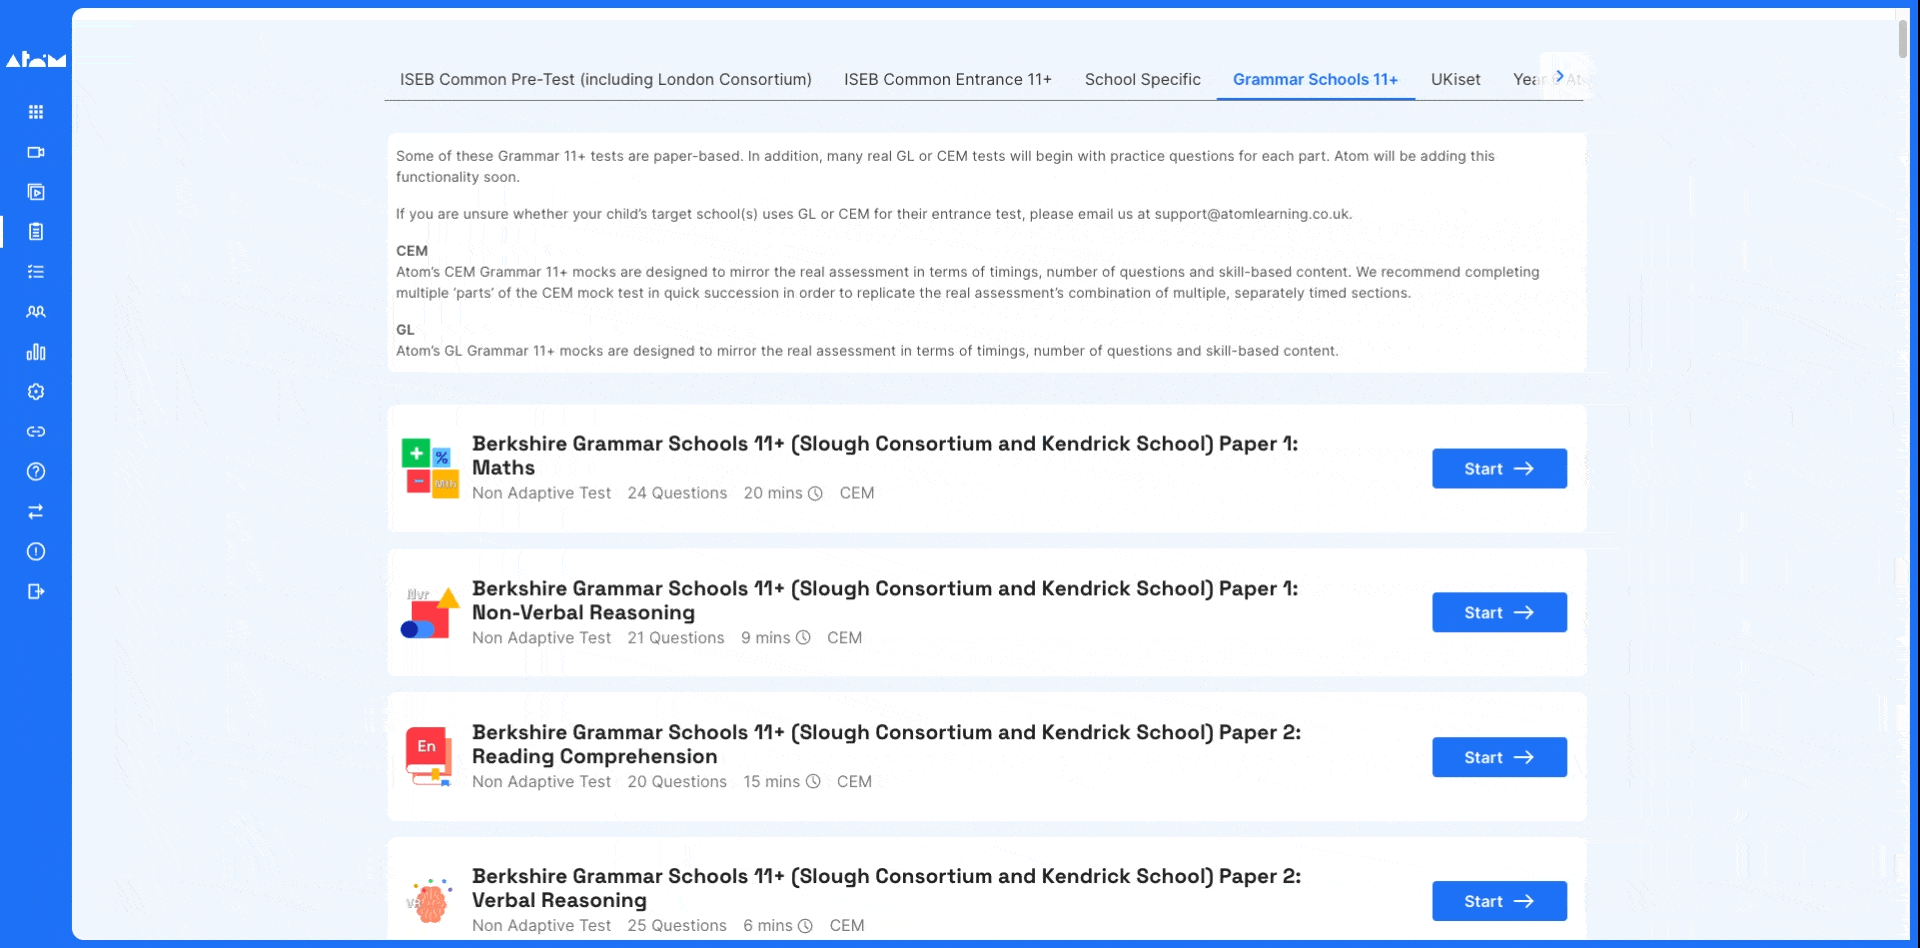Click the '24 Questions' text
Image resolution: width=1920 pixels, height=948 pixels.
(x=677, y=493)
